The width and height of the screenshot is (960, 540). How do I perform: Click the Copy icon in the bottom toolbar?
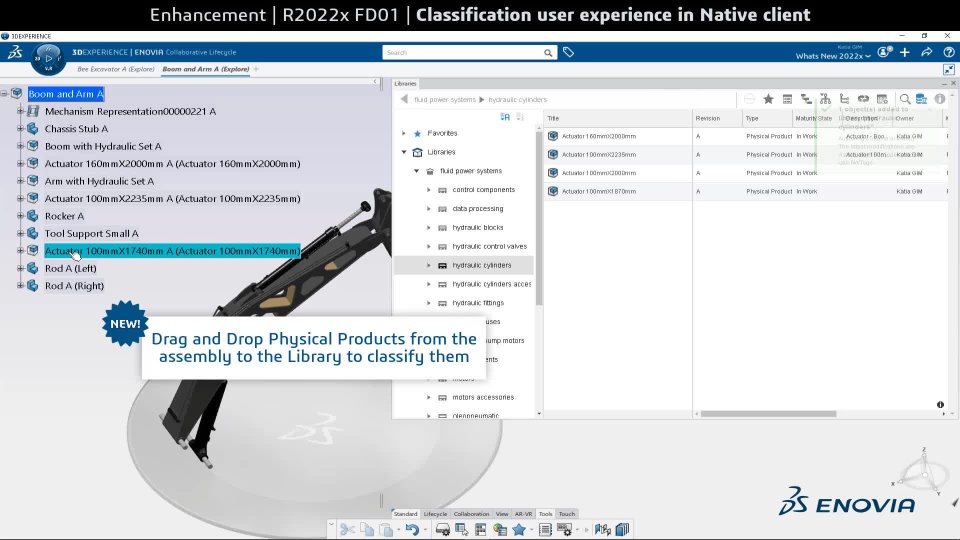coord(367,530)
